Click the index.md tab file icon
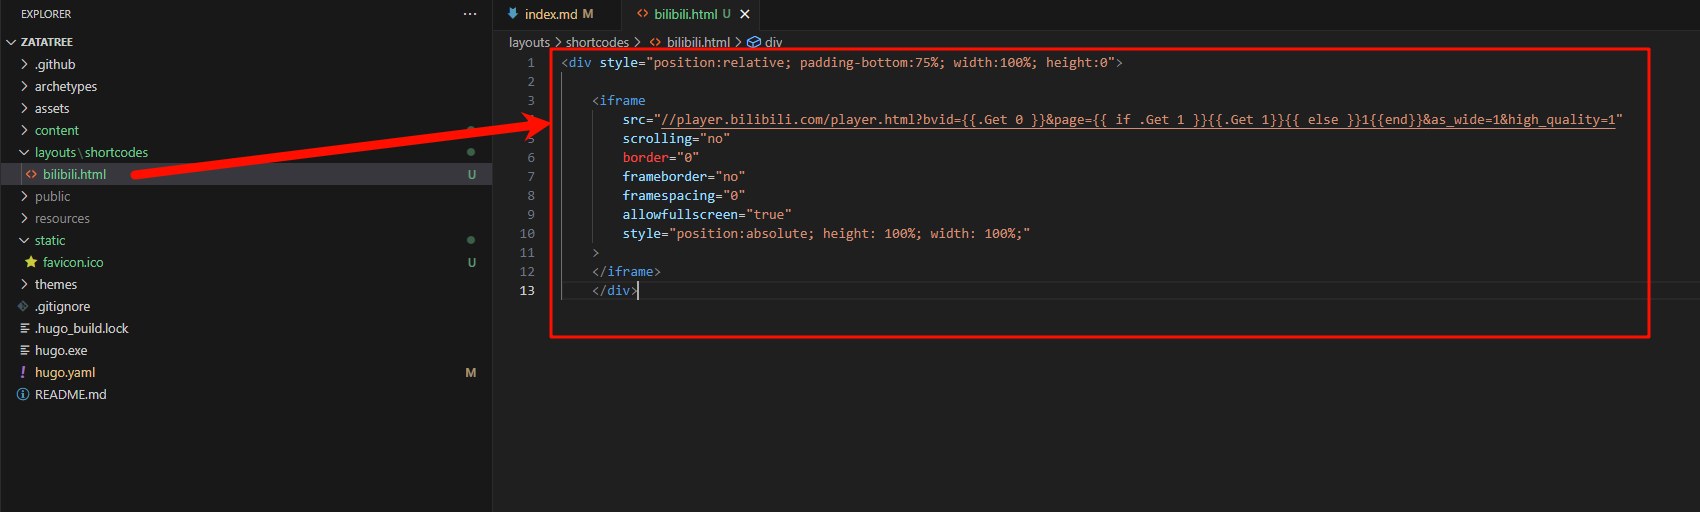Image resolution: width=1700 pixels, height=512 pixels. point(512,14)
